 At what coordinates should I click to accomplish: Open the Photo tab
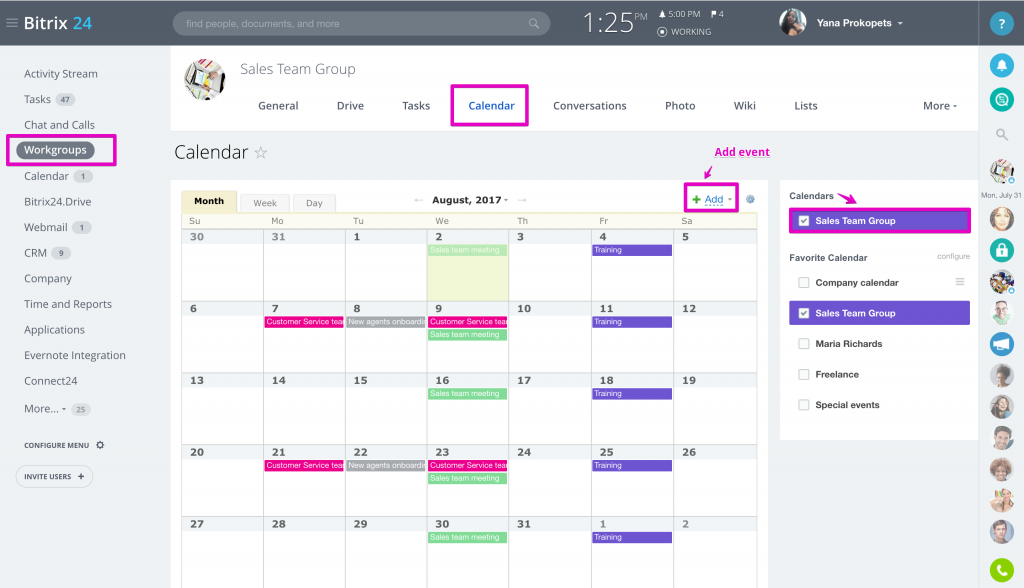pyautogui.click(x=680, y=106)
